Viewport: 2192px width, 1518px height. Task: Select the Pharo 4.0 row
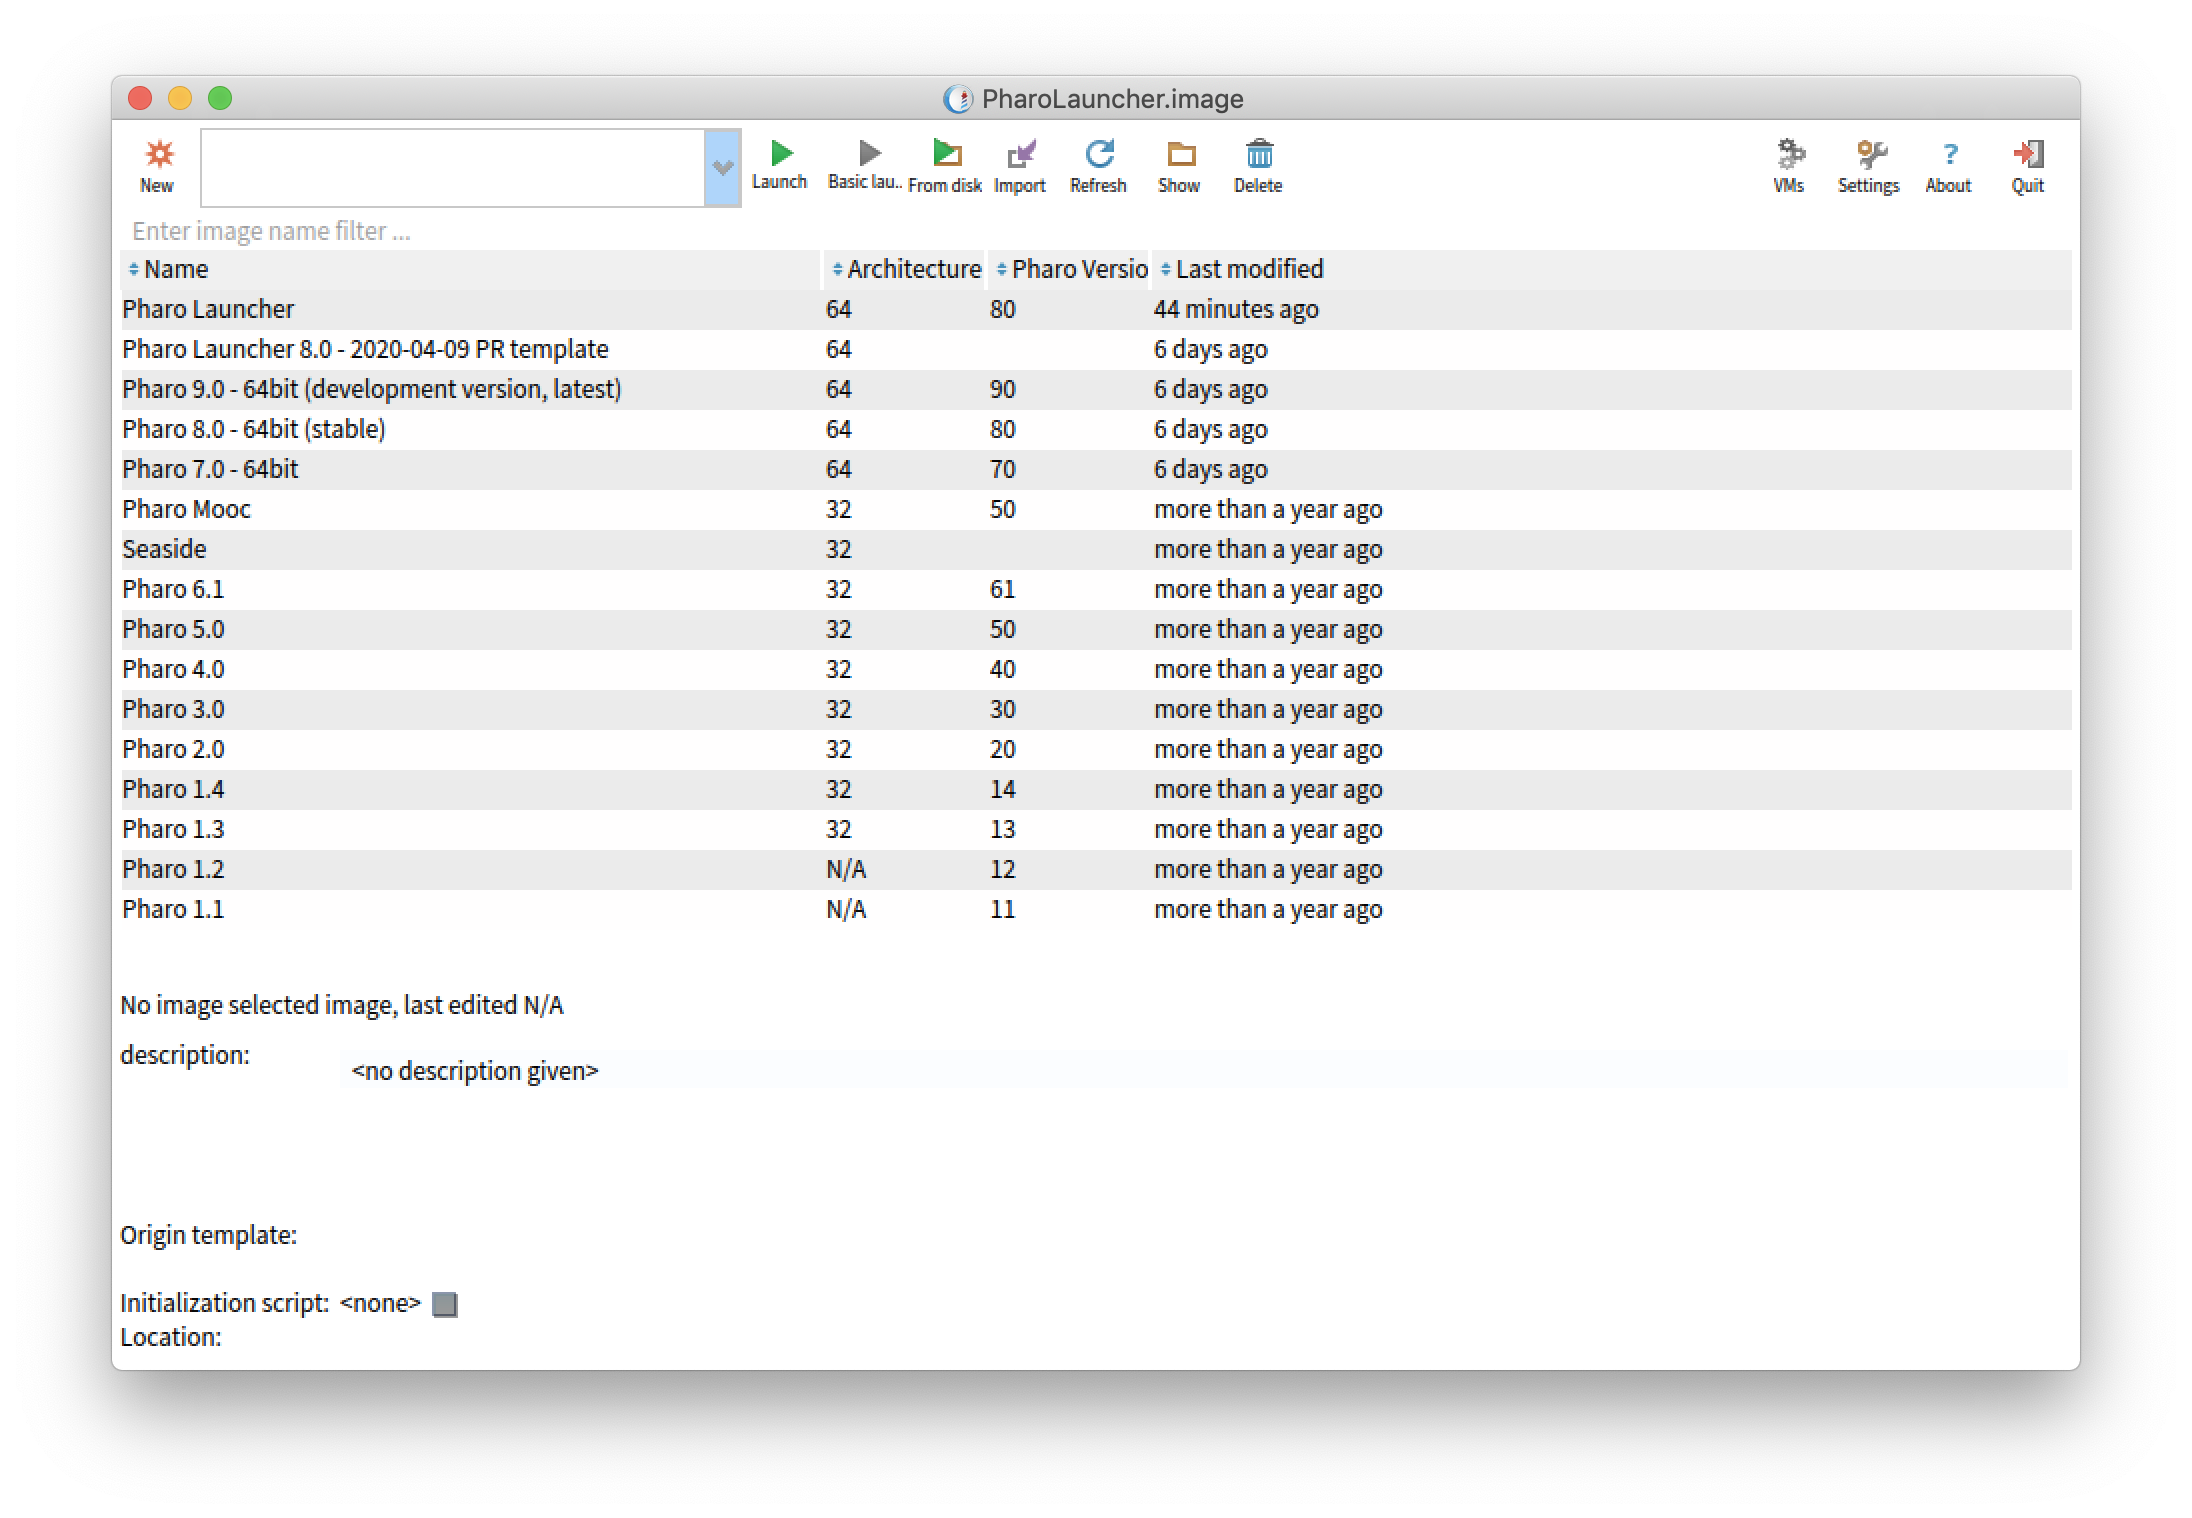click(x=1096, y=669)
